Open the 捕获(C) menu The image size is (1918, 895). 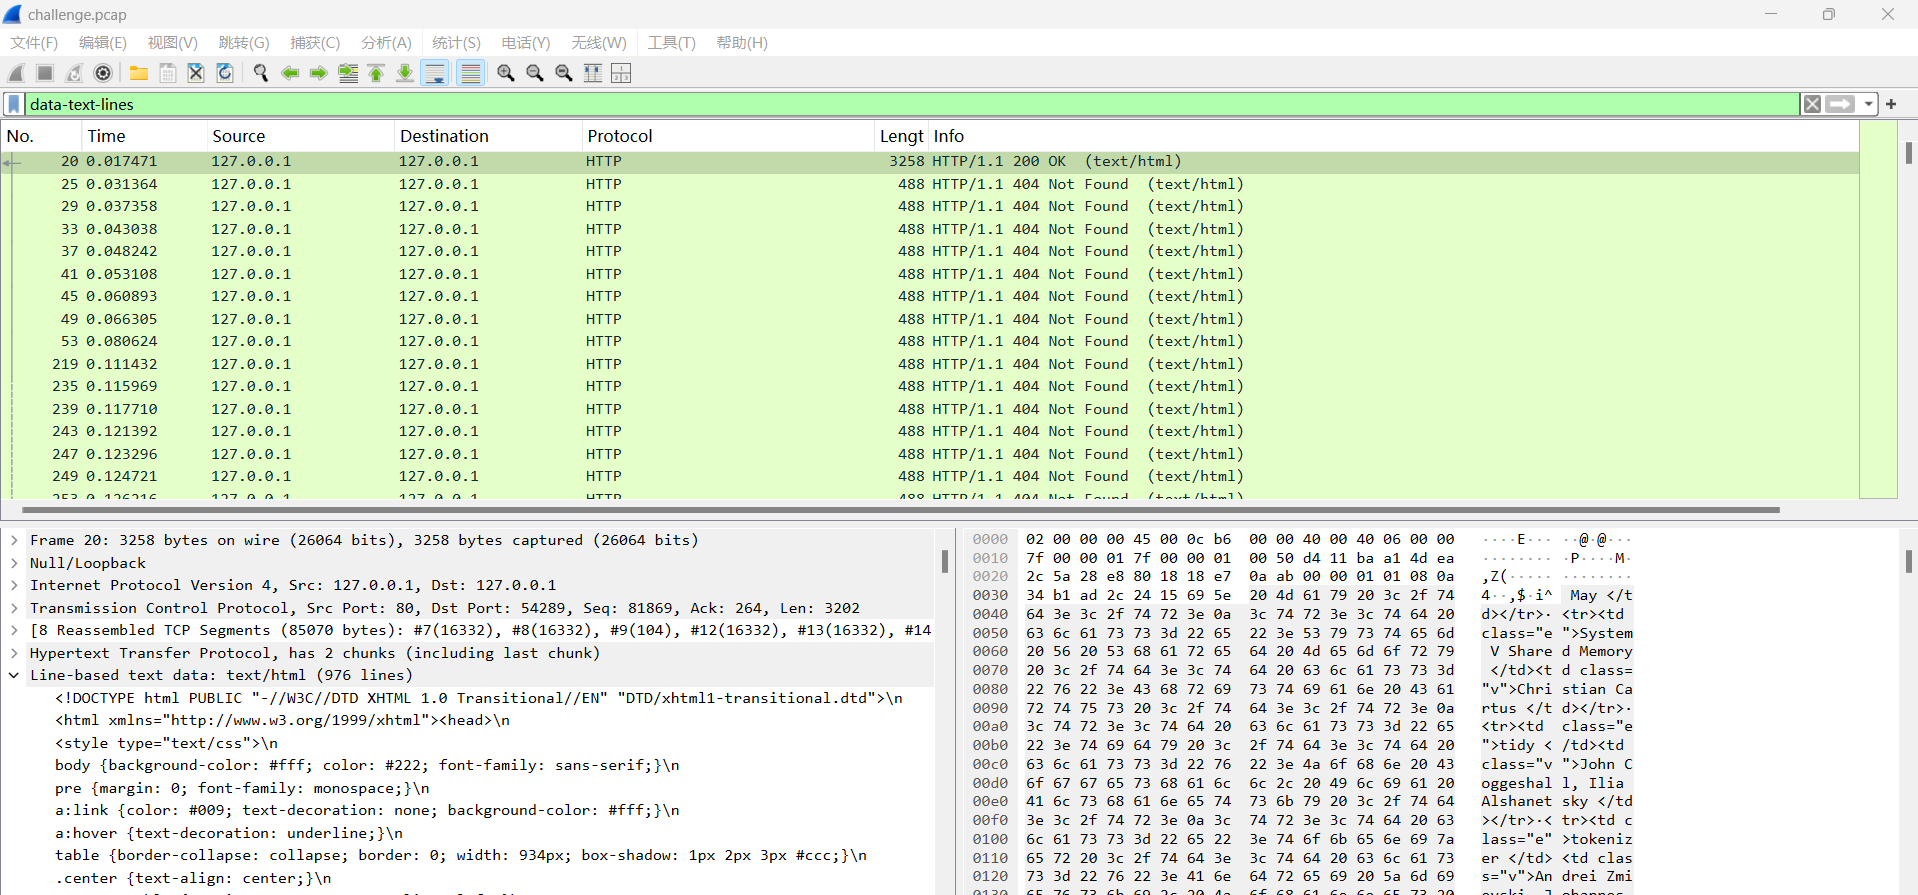tap(315, 43)
